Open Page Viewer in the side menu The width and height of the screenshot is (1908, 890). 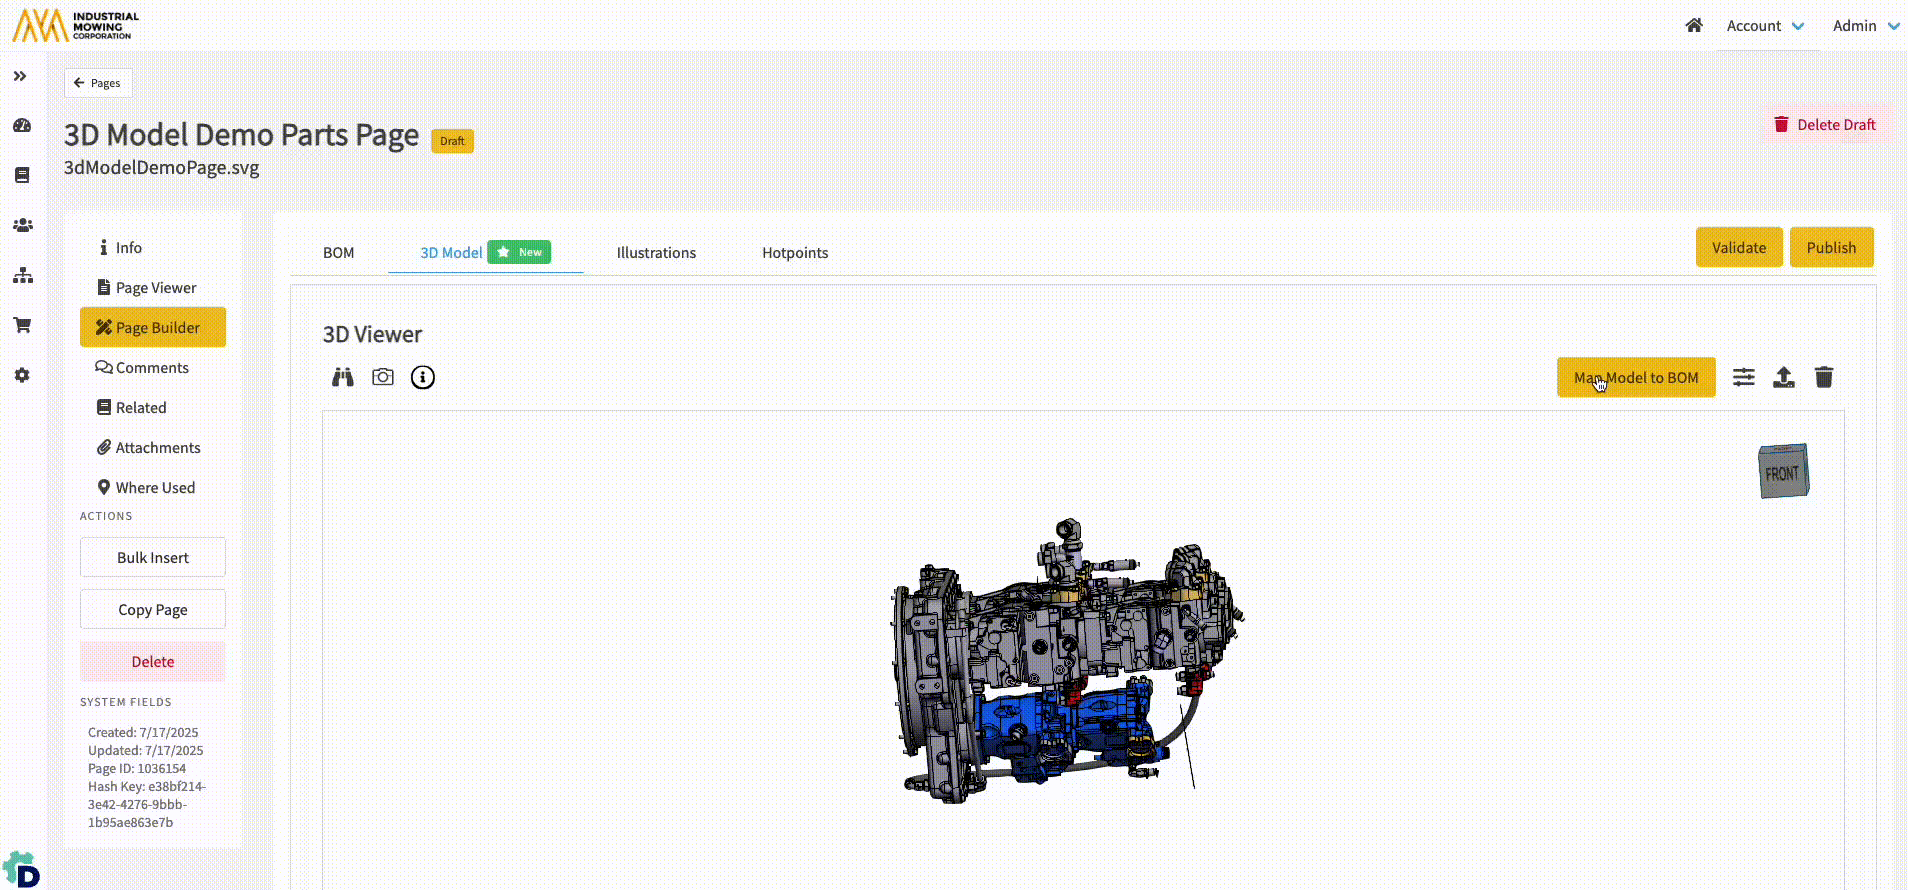pos(155,288)
